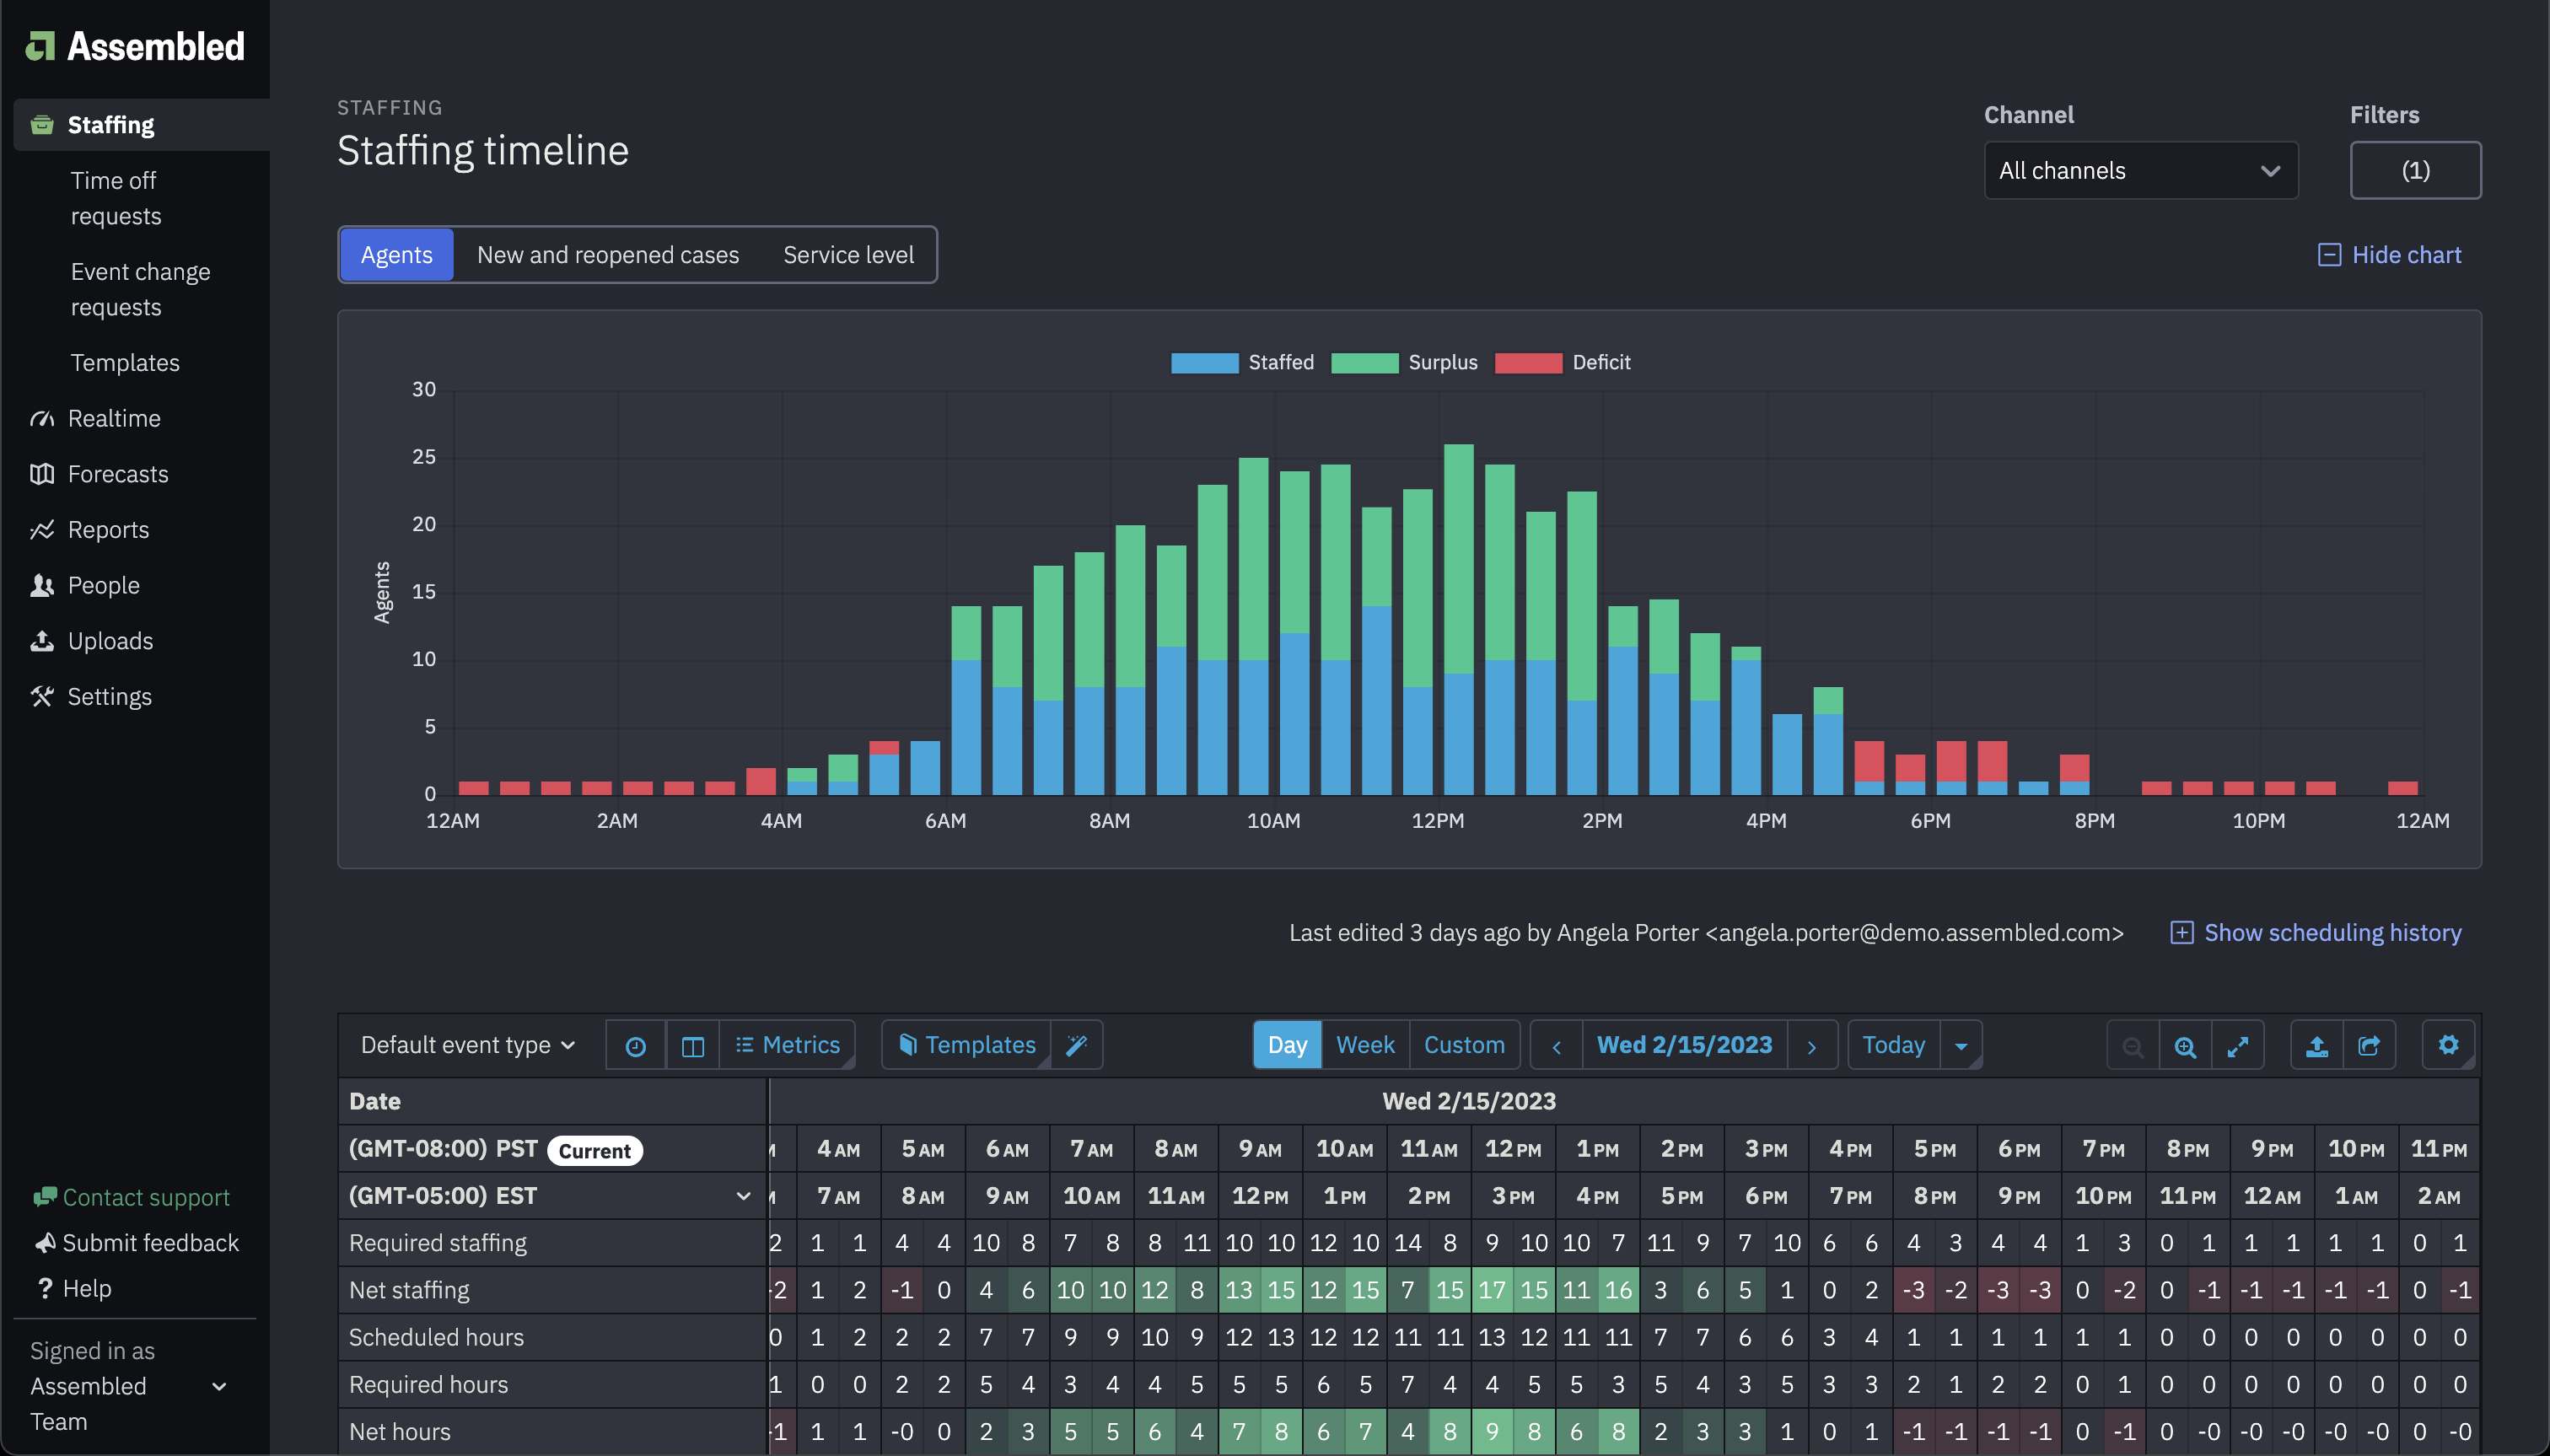Toggle Staffed series in chart legend
Screen dimensions: 2550x1456
1243,362
